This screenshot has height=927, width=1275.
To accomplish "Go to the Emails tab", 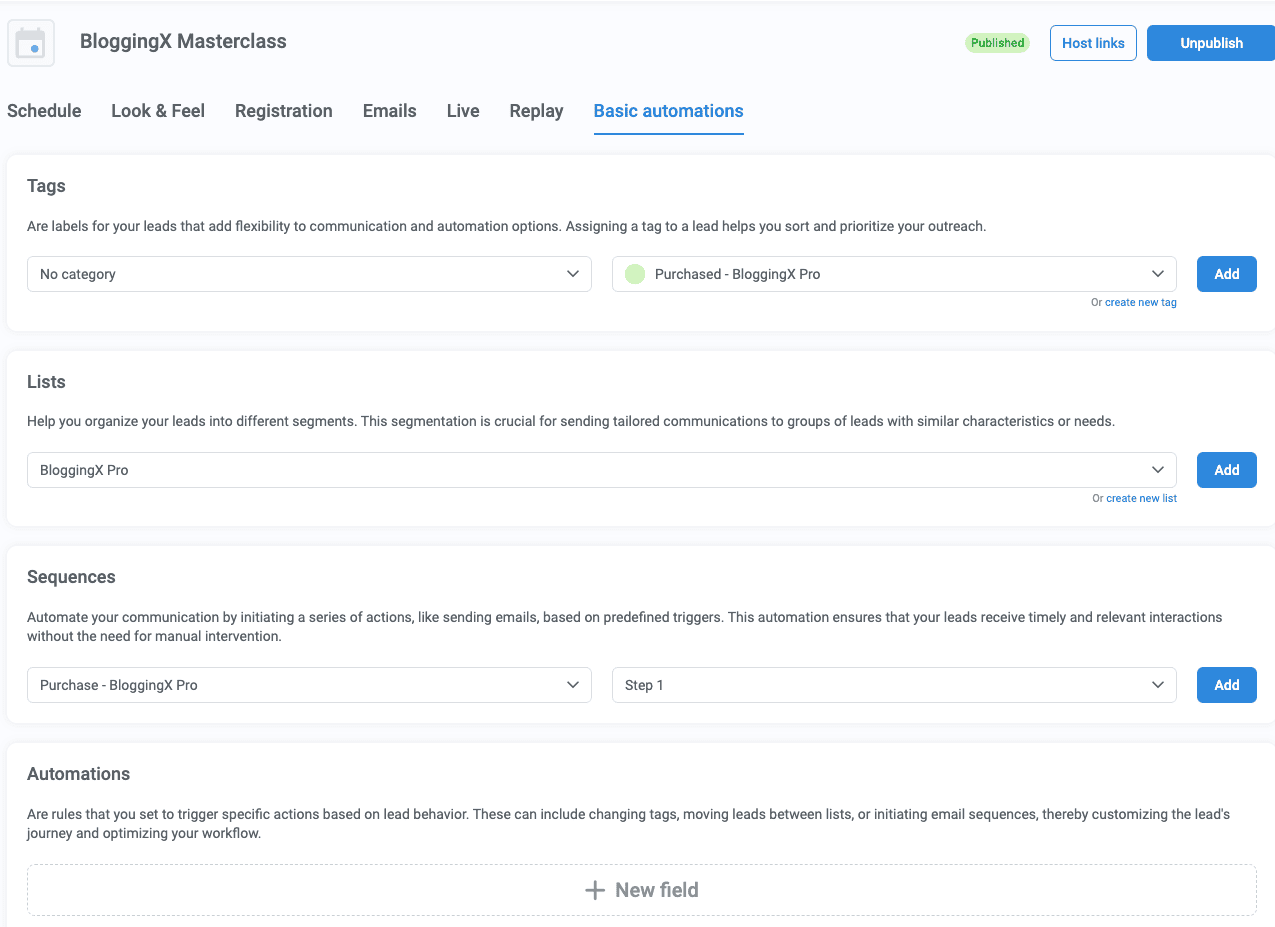I will point(390,111).
